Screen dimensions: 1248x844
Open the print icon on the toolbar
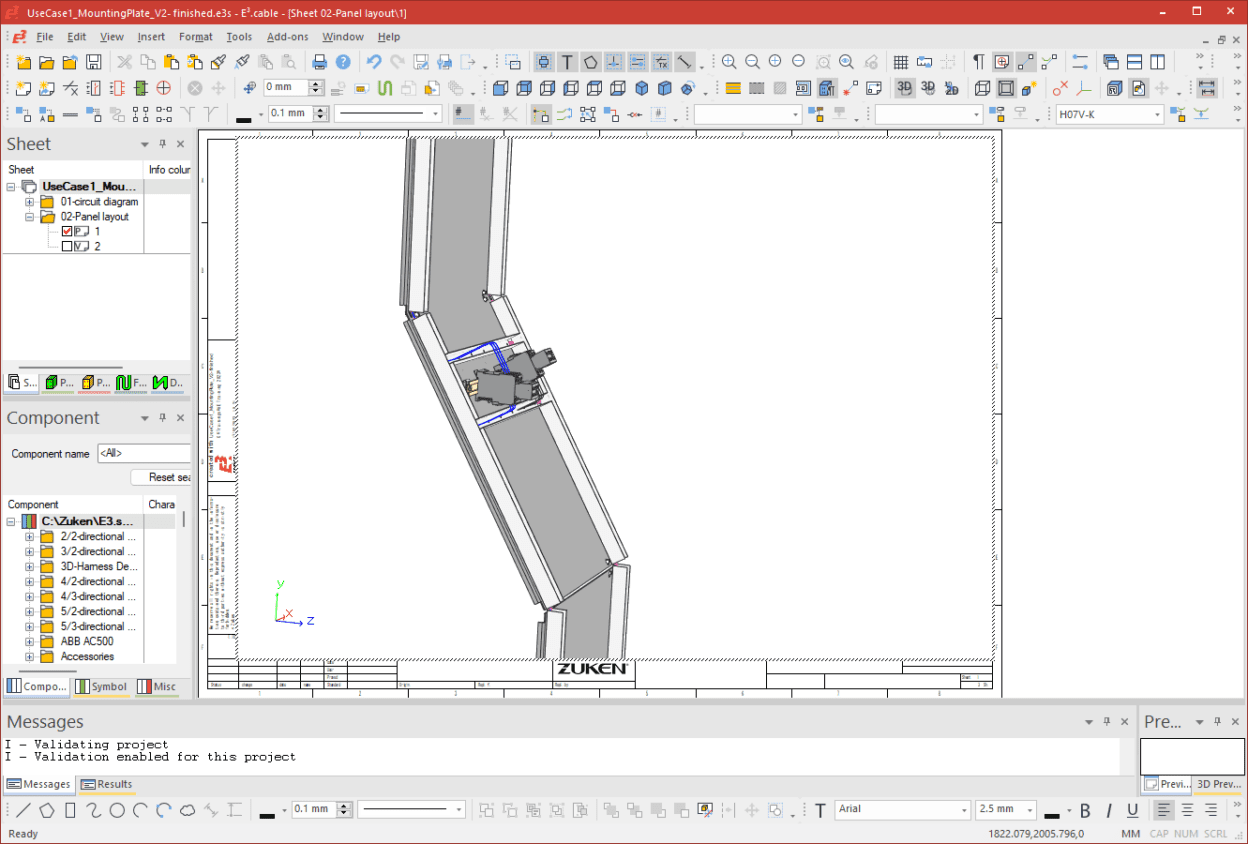(319, 61)
